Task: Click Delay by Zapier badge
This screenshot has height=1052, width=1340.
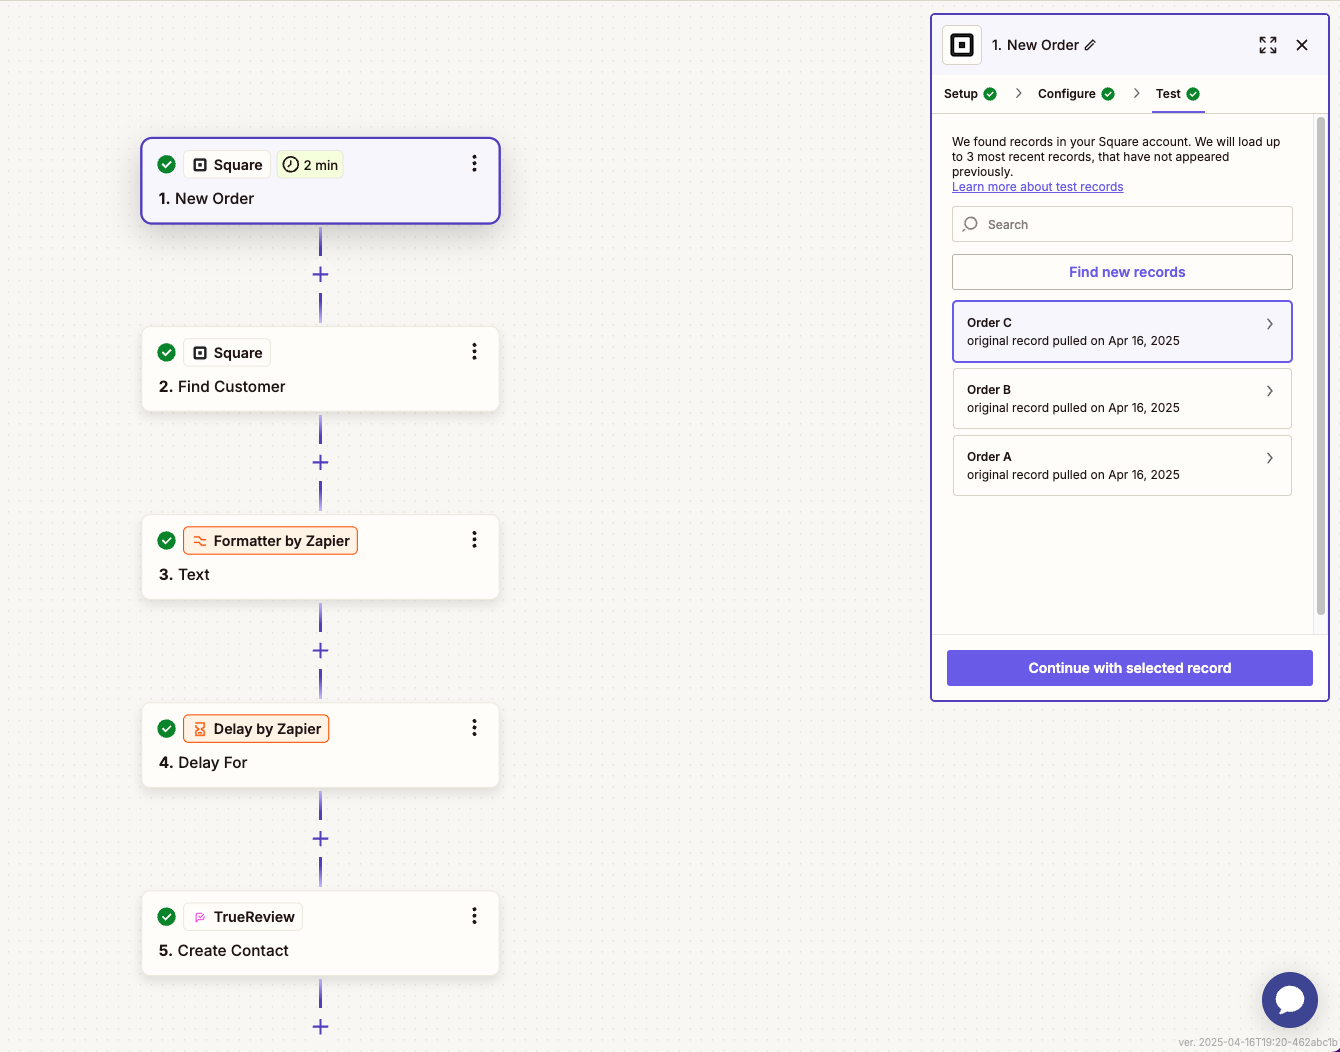Action: 256,729
